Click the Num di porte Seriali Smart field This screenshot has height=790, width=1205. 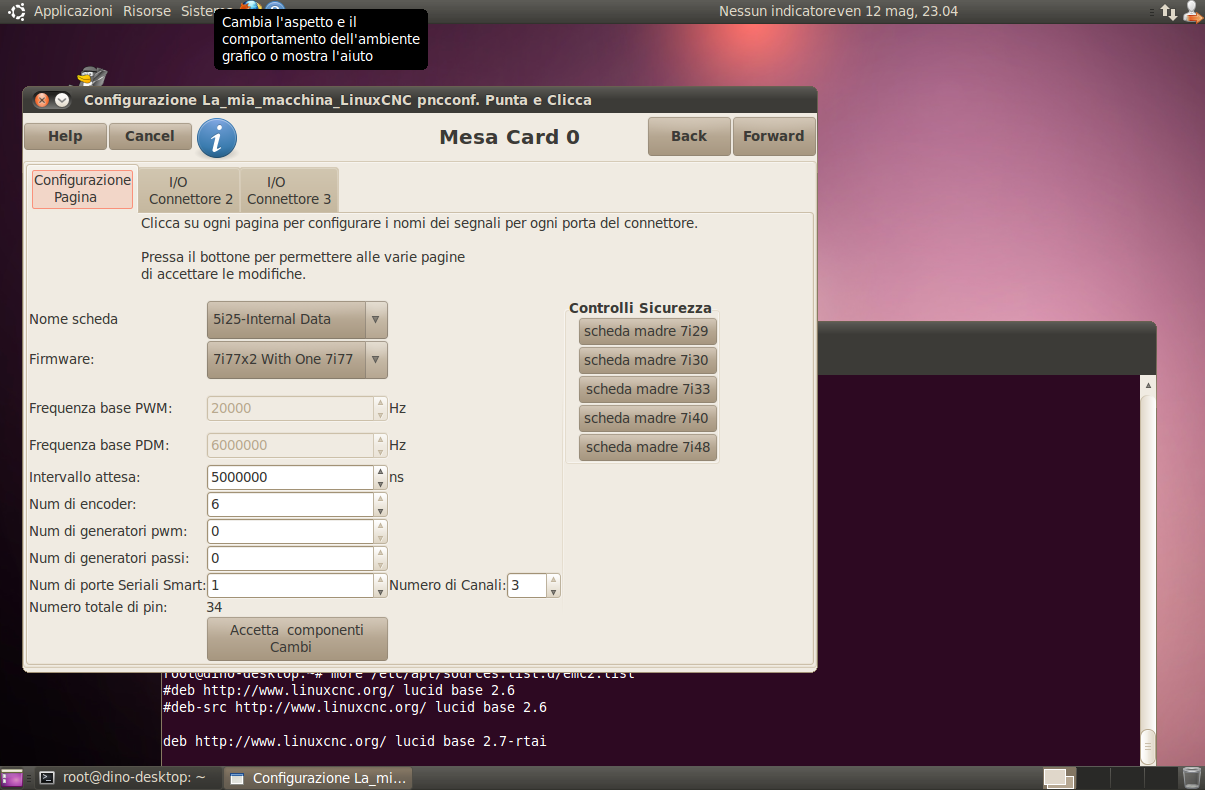click(291, 586)
